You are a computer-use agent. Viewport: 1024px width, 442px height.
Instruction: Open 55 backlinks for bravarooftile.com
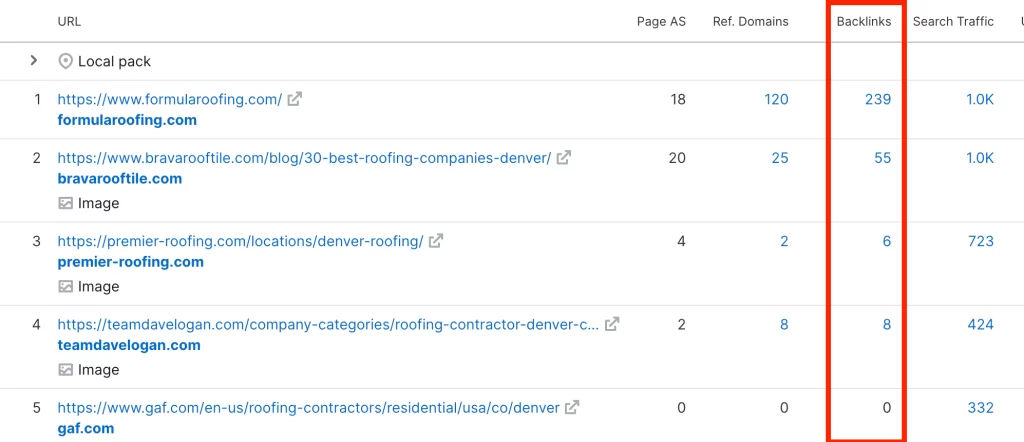pyautogui.click(x=882, y=157)
